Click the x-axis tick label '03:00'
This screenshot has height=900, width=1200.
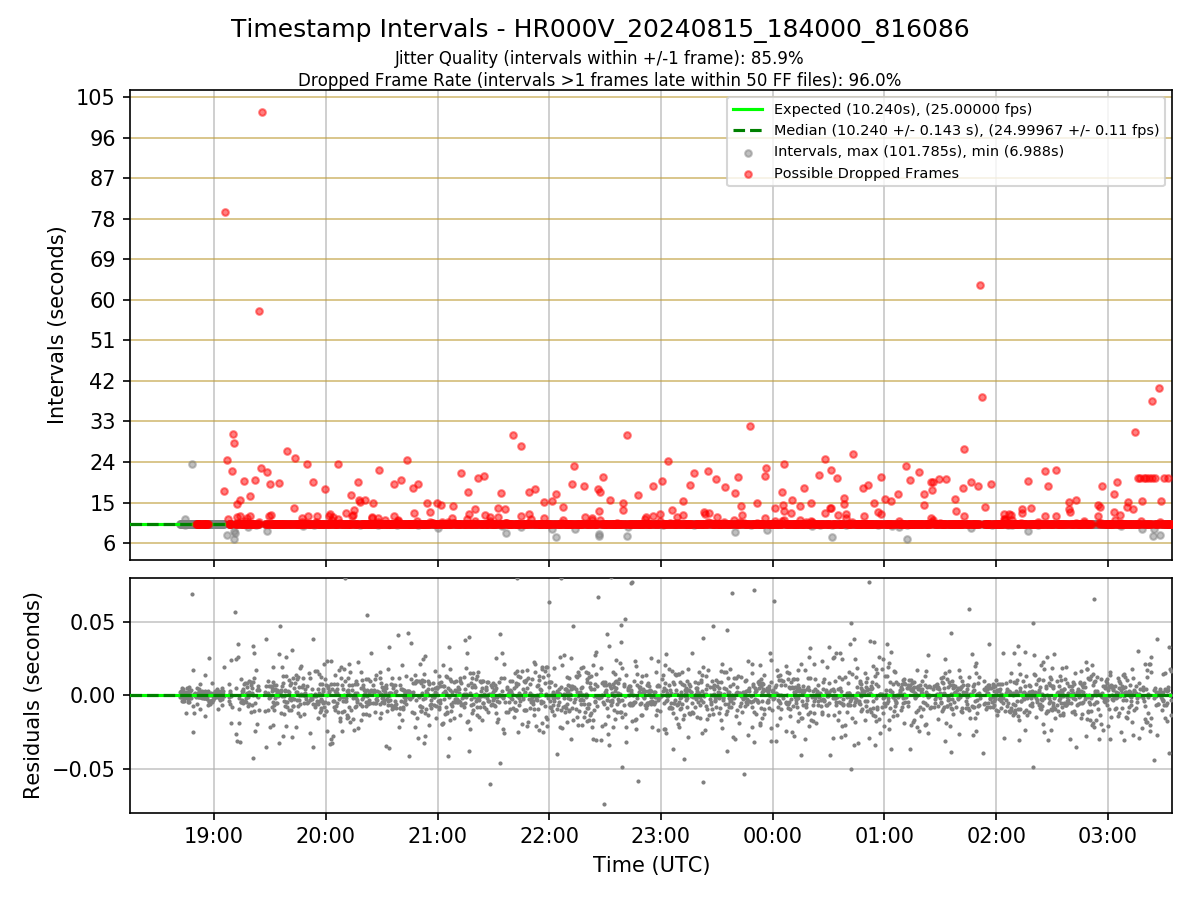(x=1108, y=834)
